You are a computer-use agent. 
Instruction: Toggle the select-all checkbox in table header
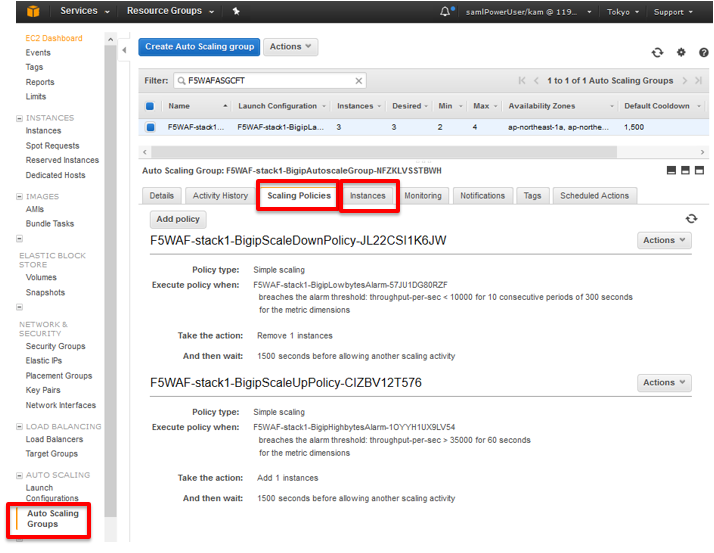[x=150, y=106]
